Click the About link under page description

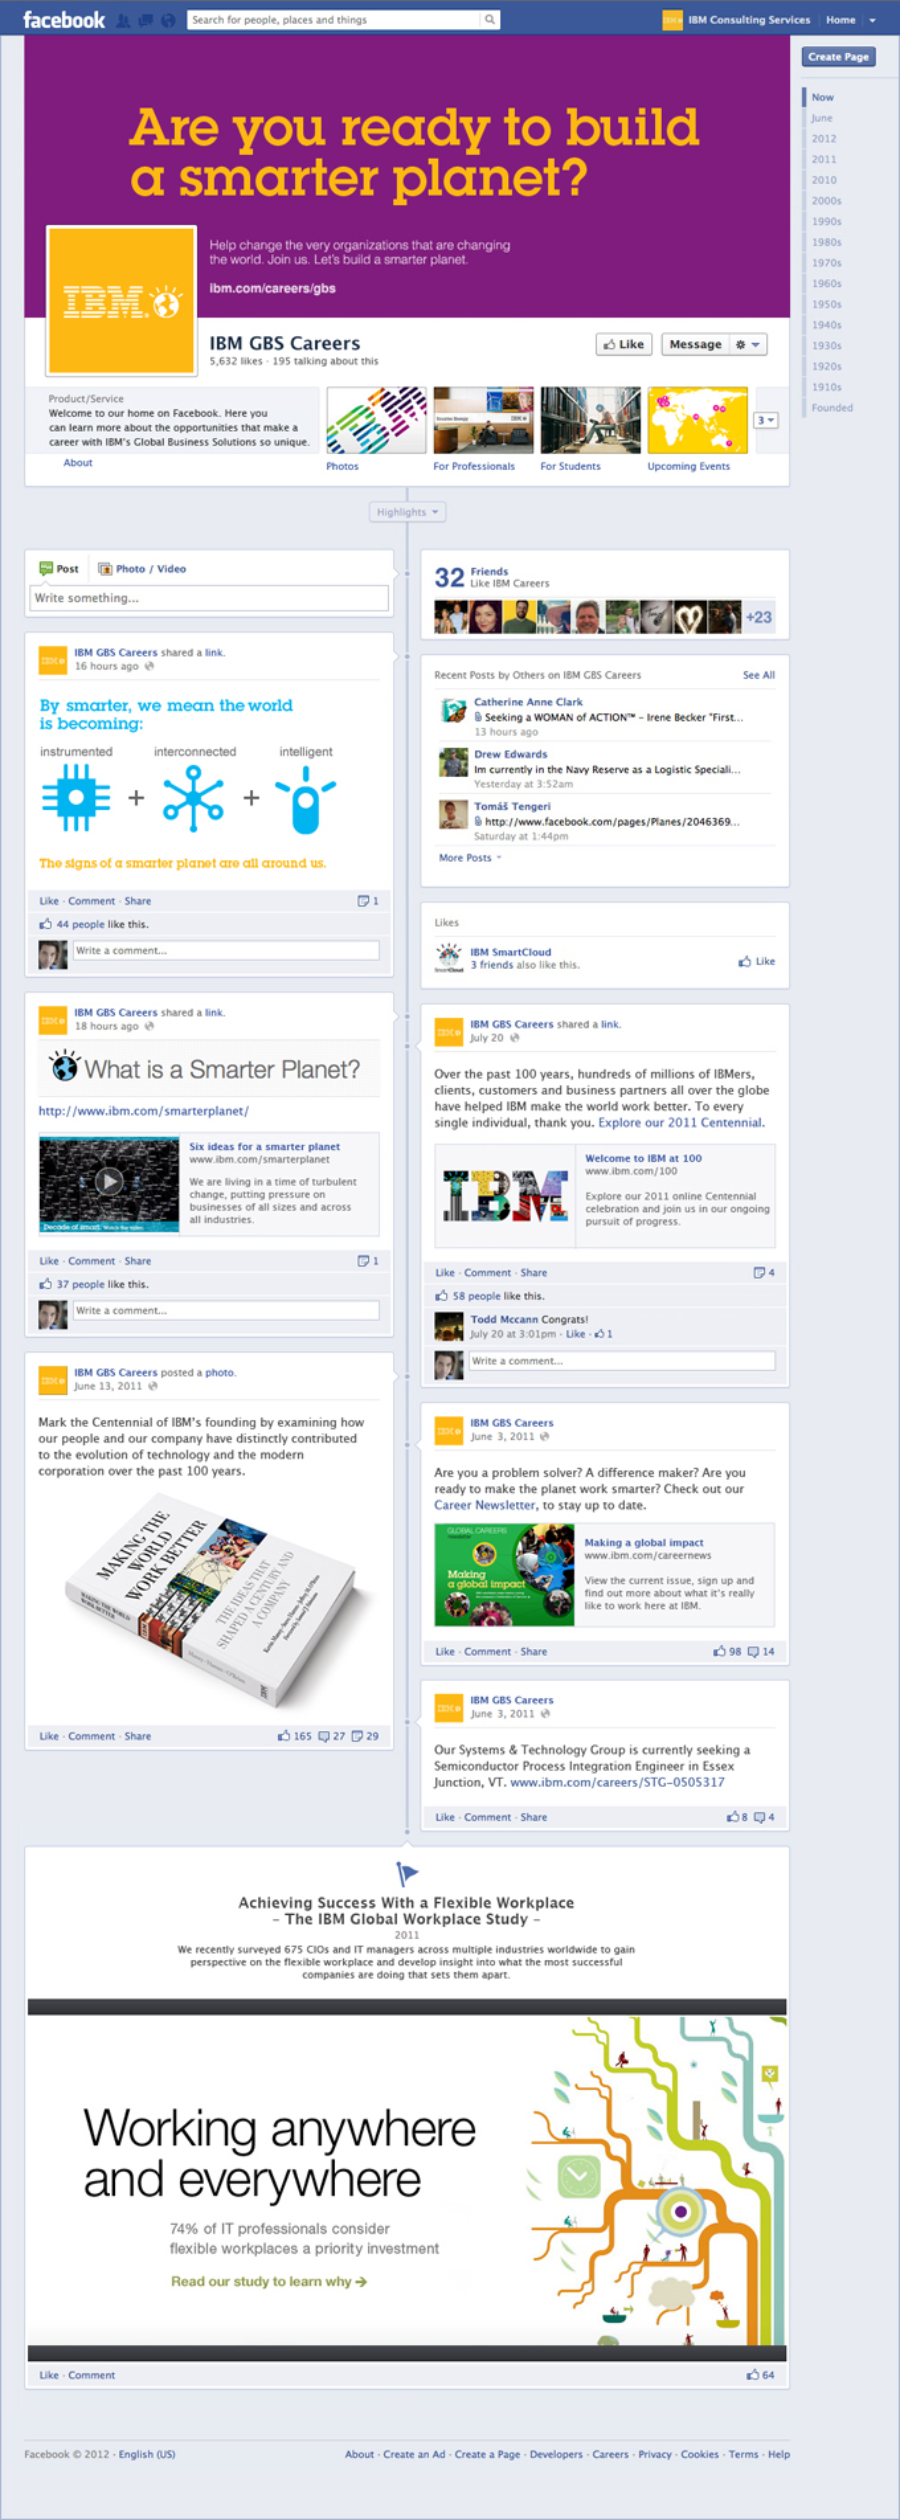tap(78, 463)
